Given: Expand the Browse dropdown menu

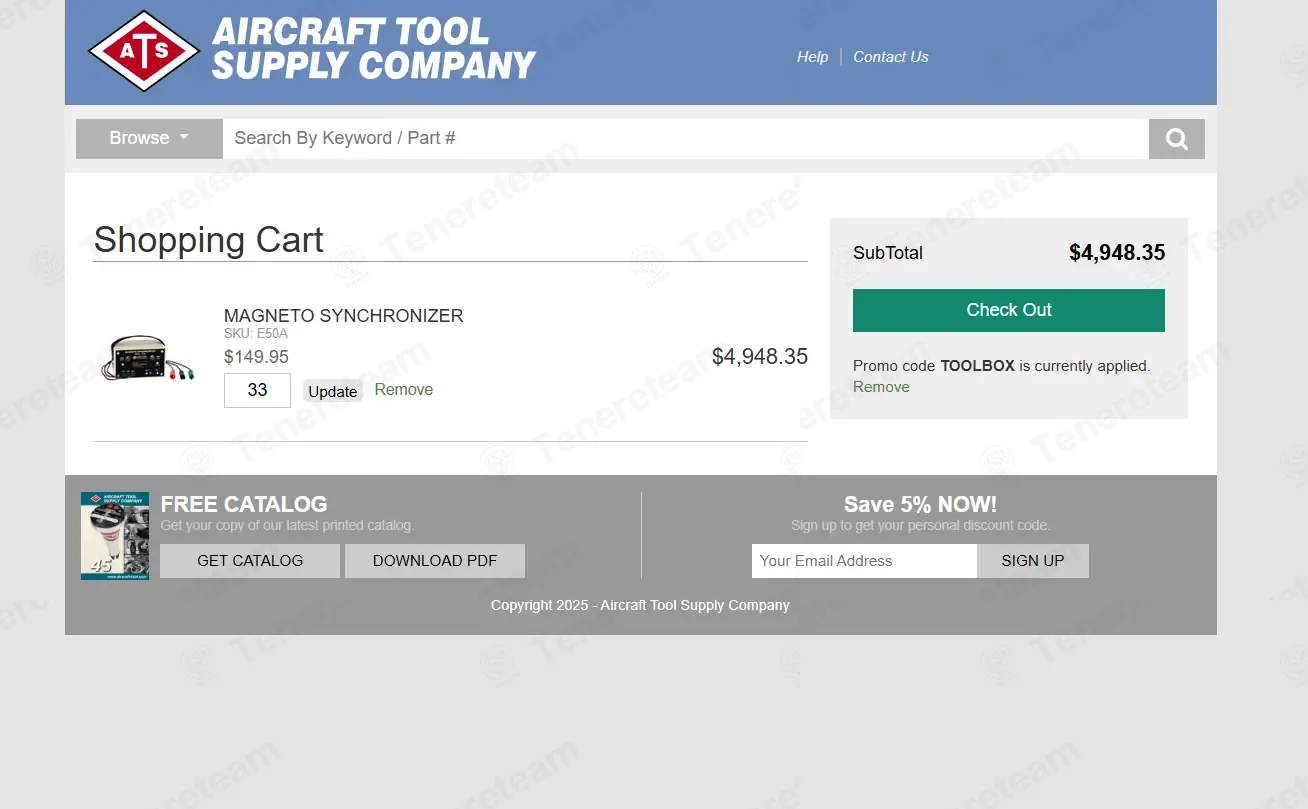Looking at the screenshot, I should coord(149,139).
